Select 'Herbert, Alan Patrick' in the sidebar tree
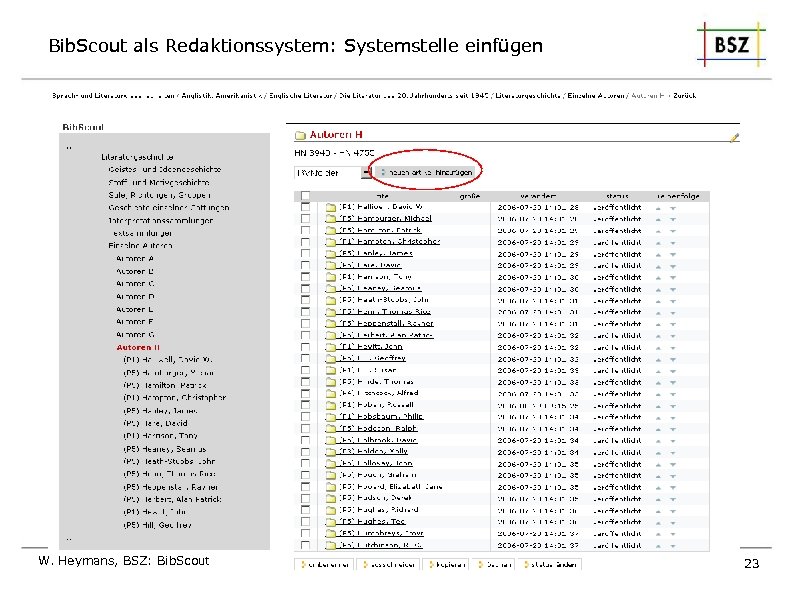 point(173,499)
